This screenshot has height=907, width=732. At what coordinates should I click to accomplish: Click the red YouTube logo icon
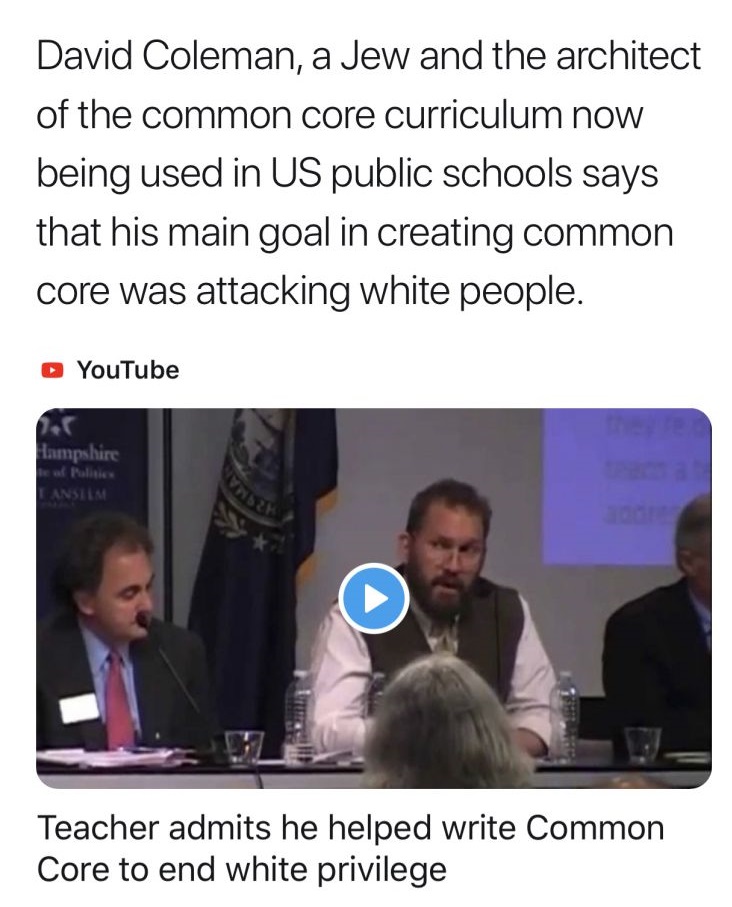click(52, 370)
